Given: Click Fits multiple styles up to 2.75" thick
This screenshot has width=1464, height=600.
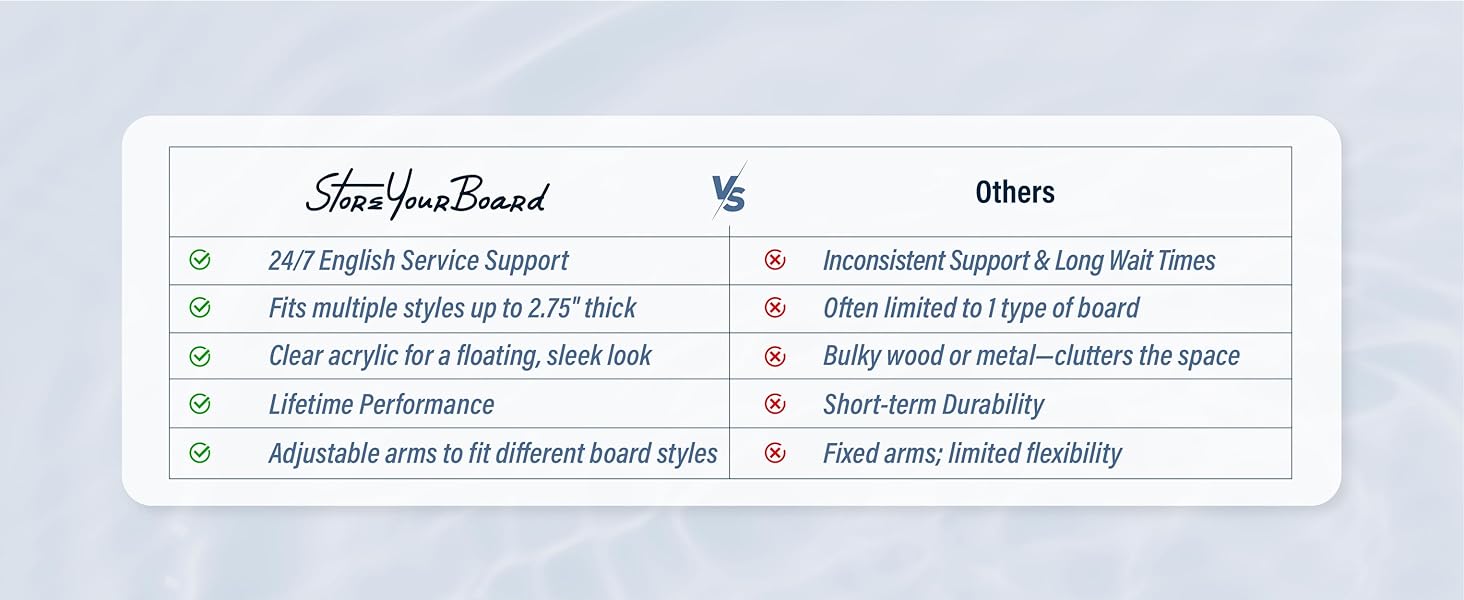Looking at the screenshot, I should pyautogui.click(x=452, y=308).
